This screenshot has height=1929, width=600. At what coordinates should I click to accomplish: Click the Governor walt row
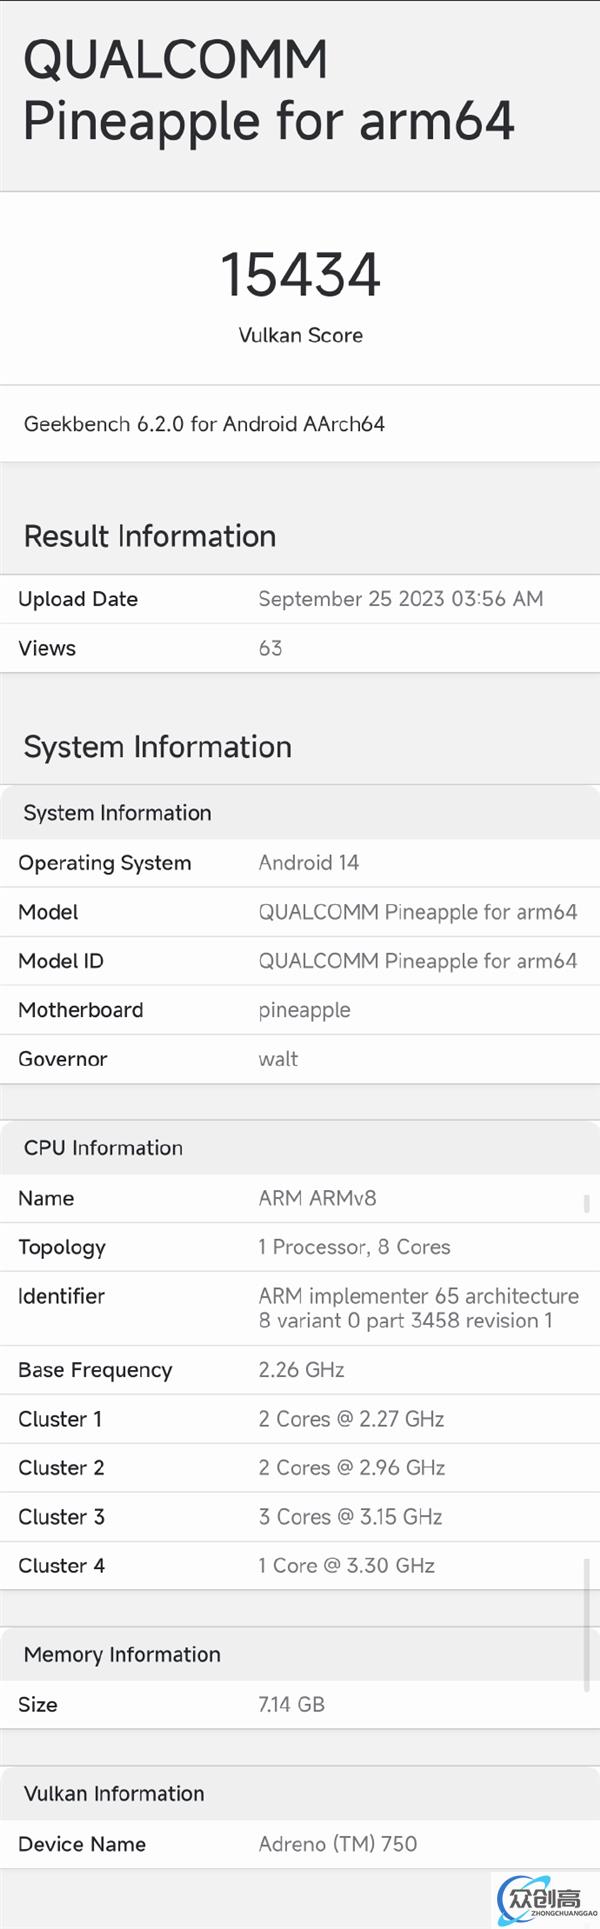[300, 1059]
